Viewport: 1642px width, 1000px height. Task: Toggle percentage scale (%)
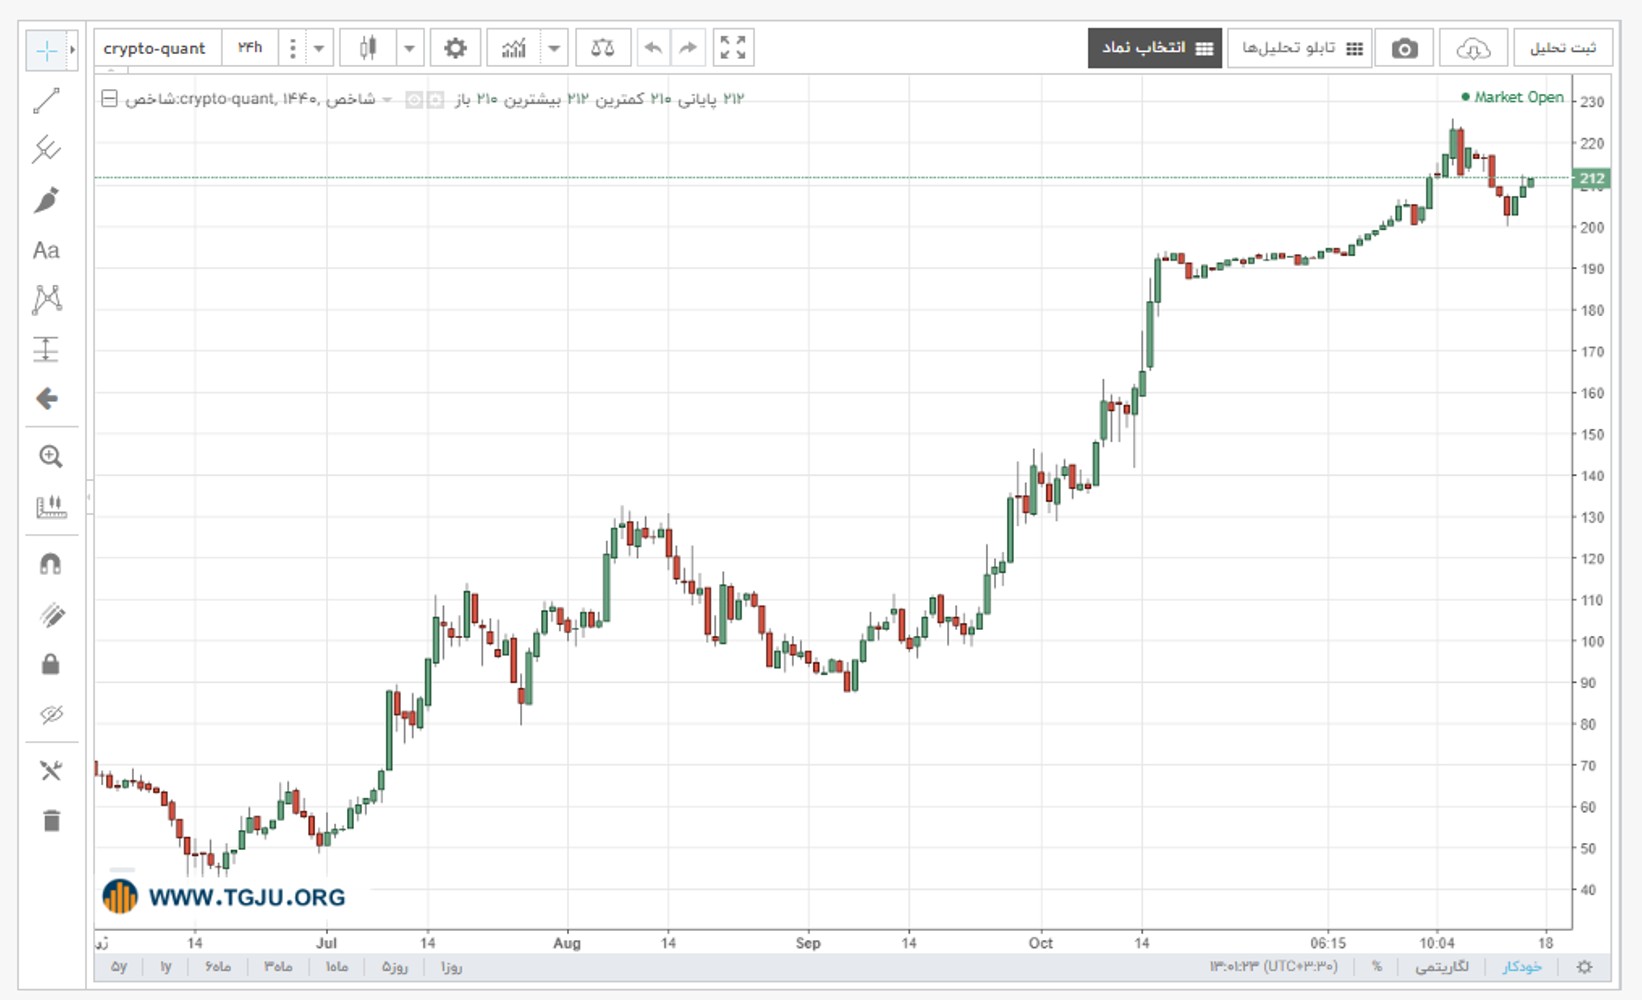(x=1377, y=967)
